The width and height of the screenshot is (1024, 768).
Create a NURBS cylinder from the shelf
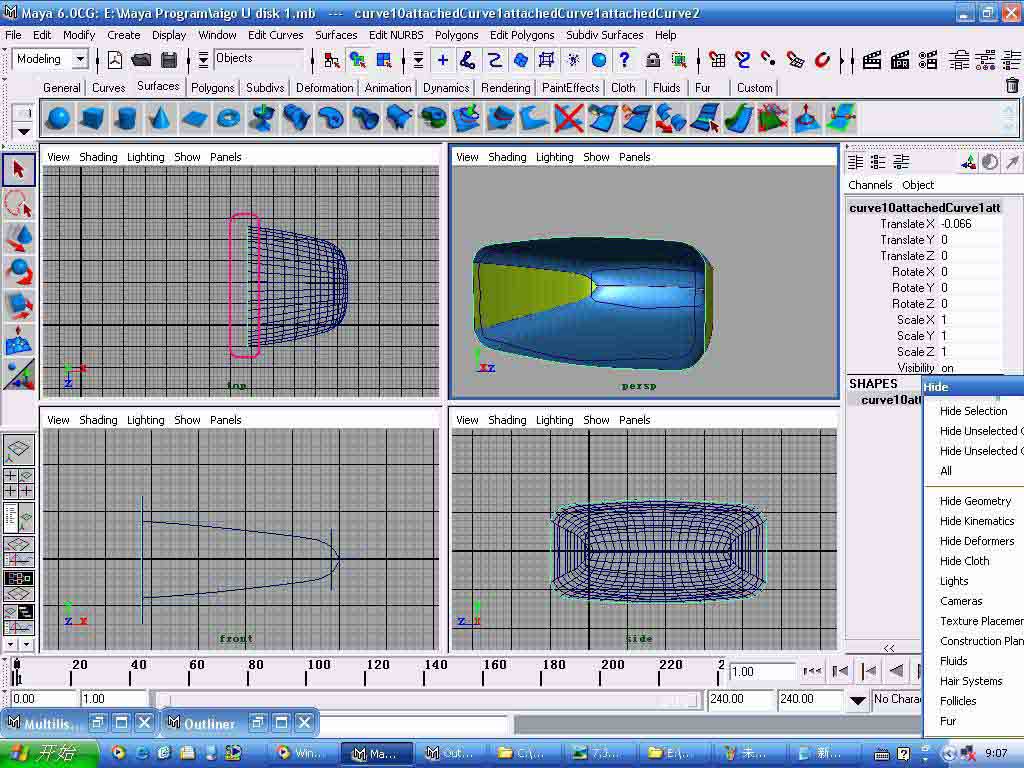click(126, 119)
